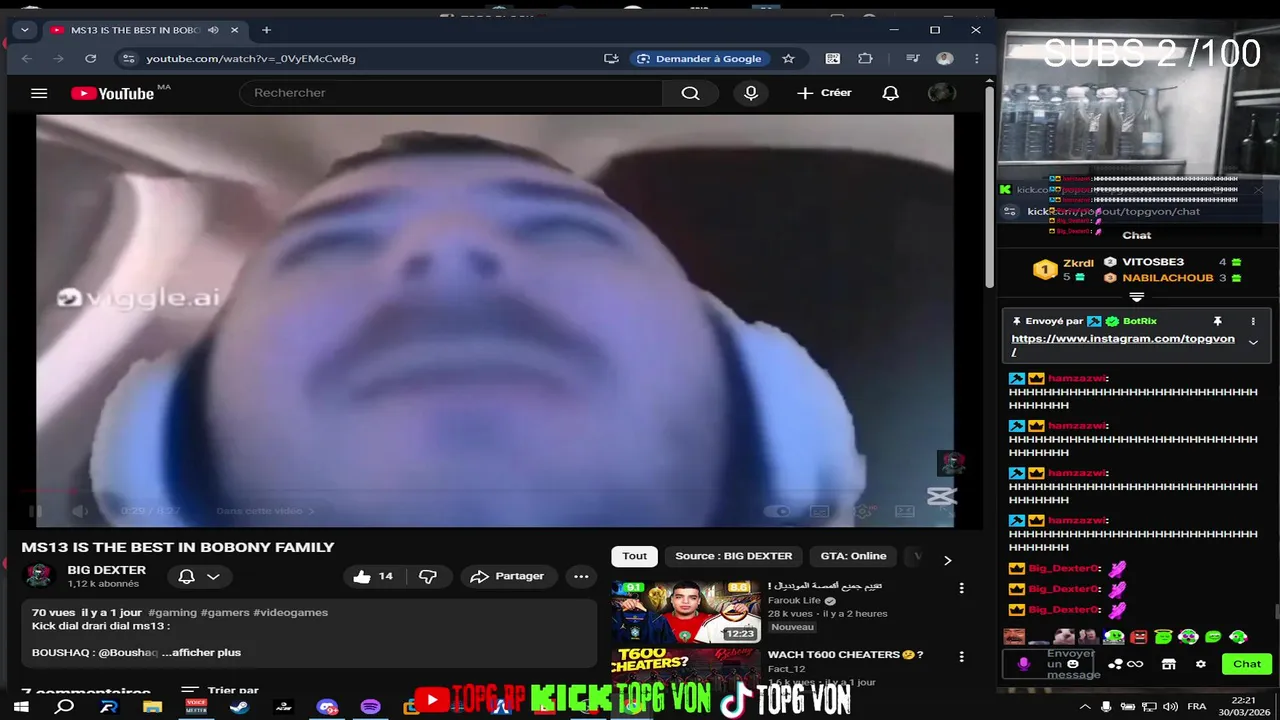Open Windows Start menu
The image size is (1280, 720).
[x=21, y=706]
